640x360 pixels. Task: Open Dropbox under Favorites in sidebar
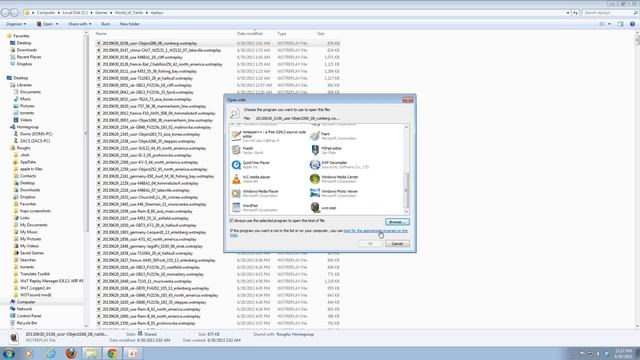[24, 64]
